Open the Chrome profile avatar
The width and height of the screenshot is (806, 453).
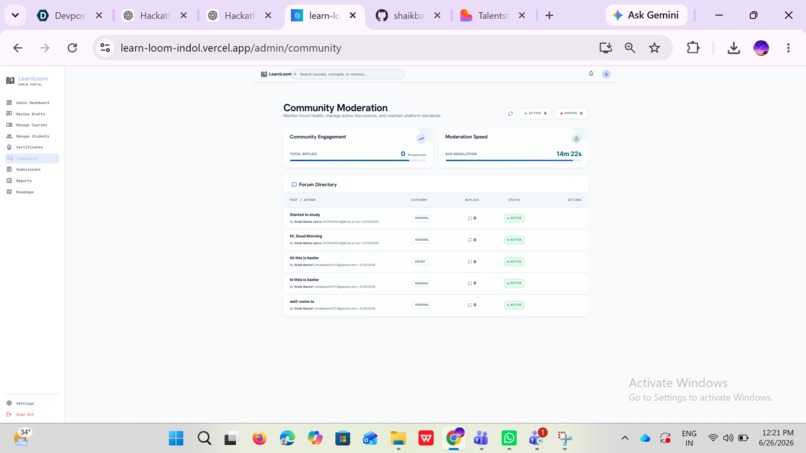pos(761,48)
